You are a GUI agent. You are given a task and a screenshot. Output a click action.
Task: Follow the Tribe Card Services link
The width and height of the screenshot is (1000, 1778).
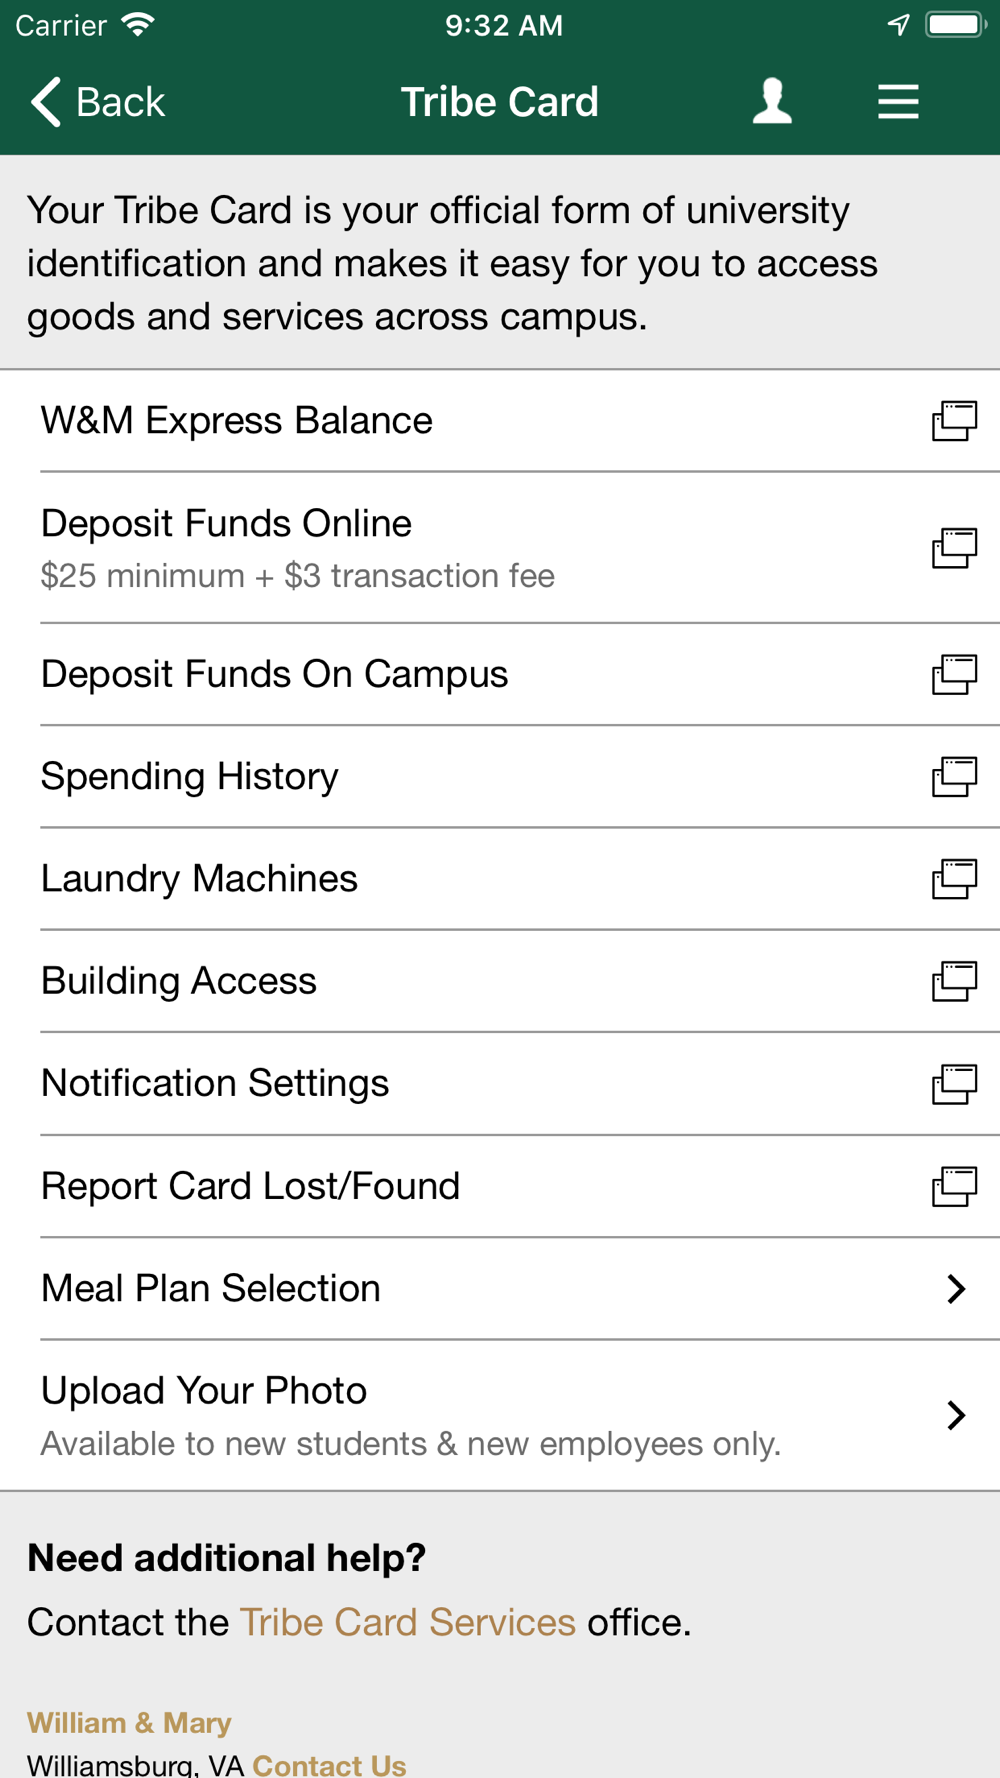coord(408,1622)
